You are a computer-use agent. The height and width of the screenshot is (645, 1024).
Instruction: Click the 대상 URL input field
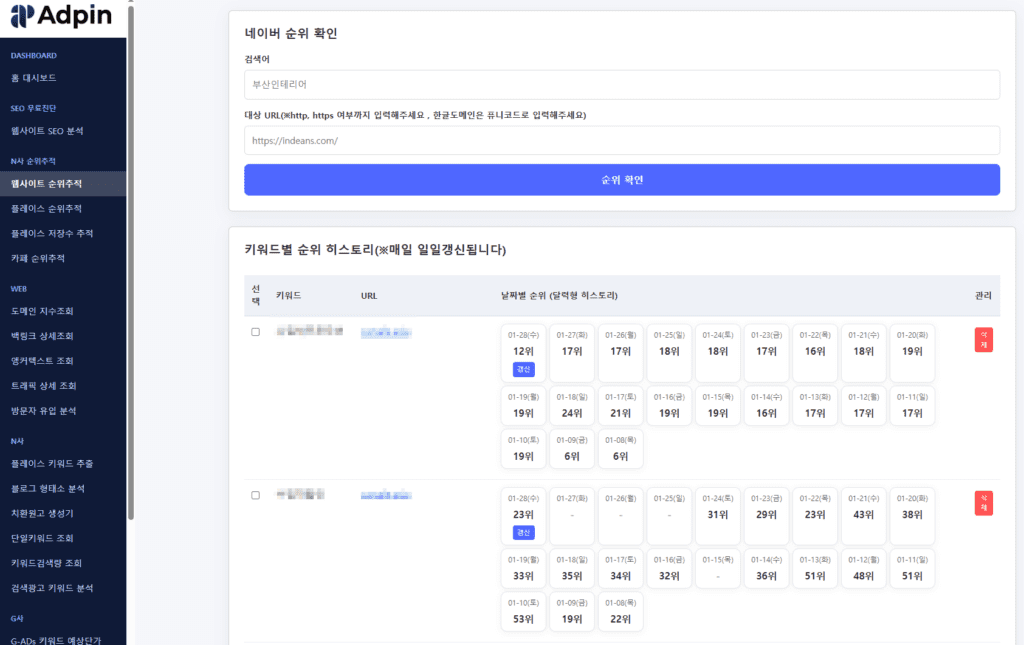[x=621, y=141]
